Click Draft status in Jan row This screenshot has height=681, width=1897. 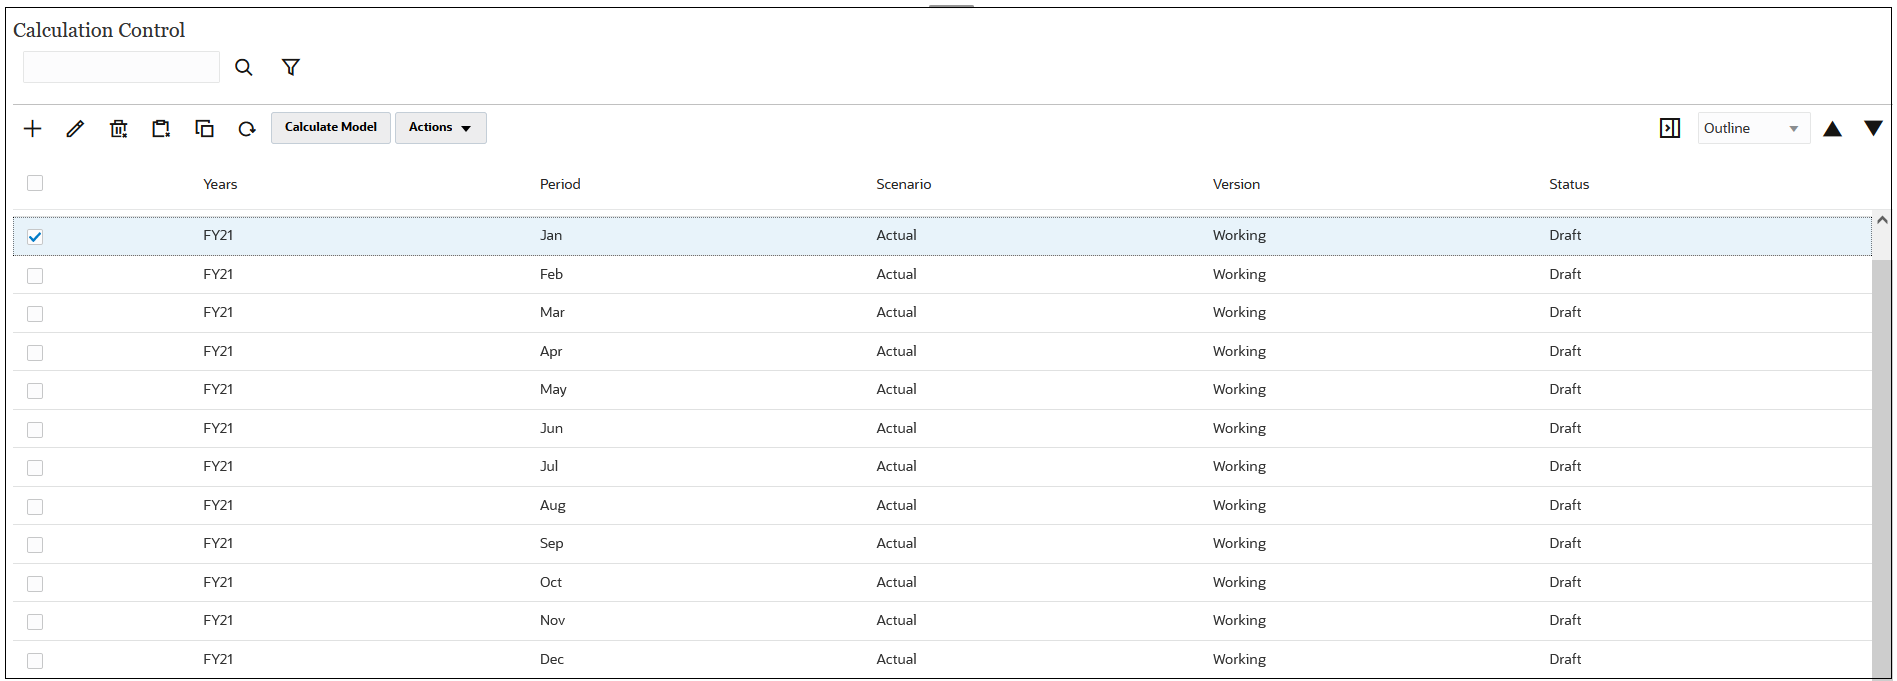click(1565, 235)
